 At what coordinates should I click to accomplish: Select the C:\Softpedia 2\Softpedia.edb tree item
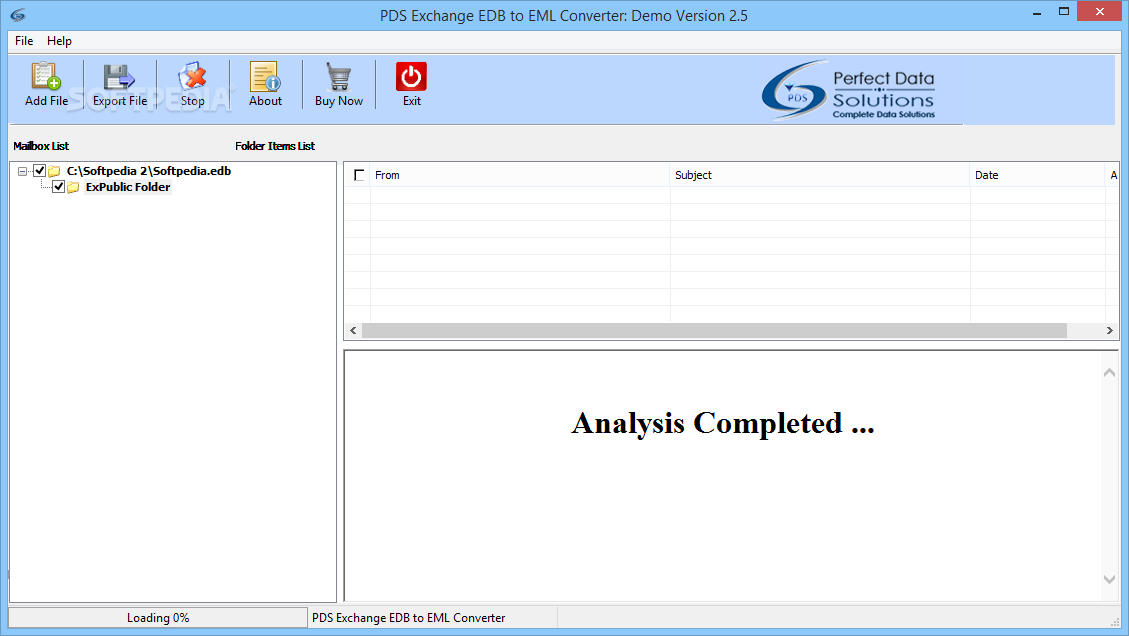click(149, 171)
